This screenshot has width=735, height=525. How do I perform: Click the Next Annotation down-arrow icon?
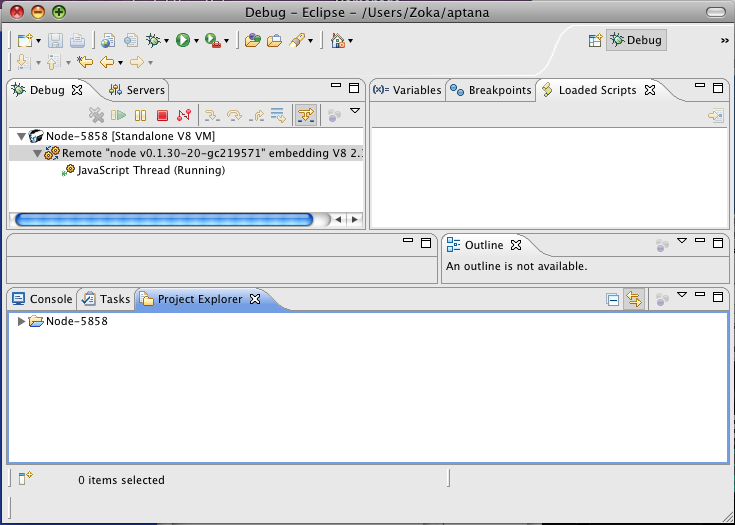coord(23,62)
